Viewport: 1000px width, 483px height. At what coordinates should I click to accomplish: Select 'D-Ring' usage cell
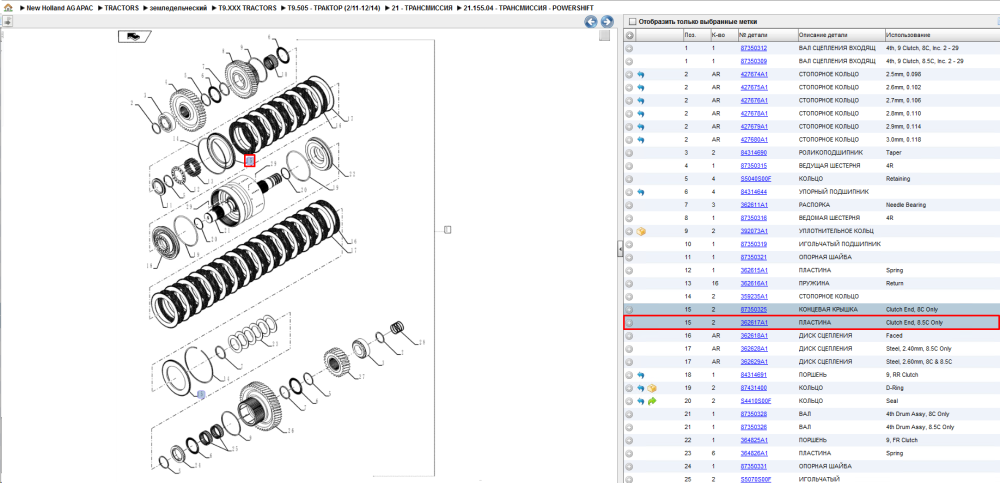(895, 388)
